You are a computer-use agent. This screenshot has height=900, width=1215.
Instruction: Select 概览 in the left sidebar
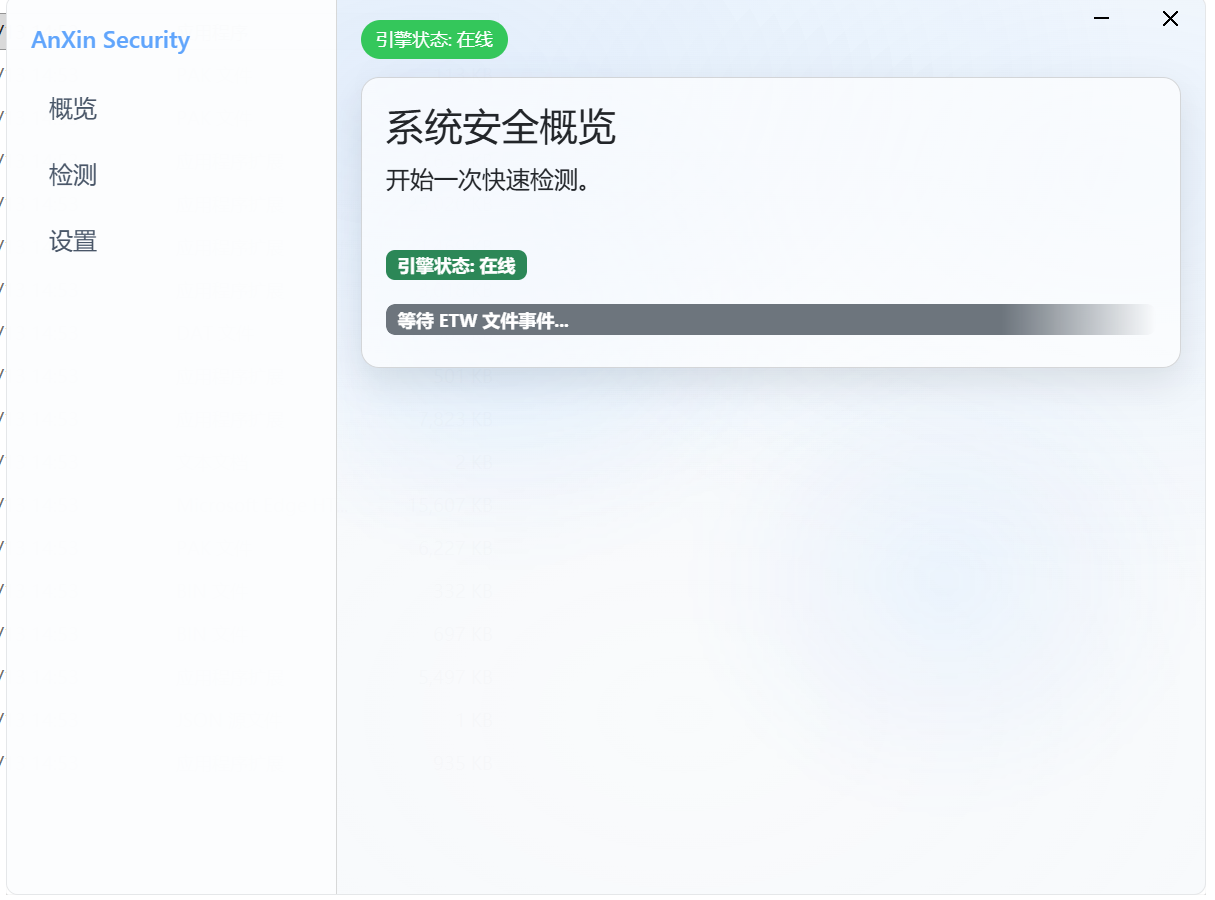[x=72, y=109]
